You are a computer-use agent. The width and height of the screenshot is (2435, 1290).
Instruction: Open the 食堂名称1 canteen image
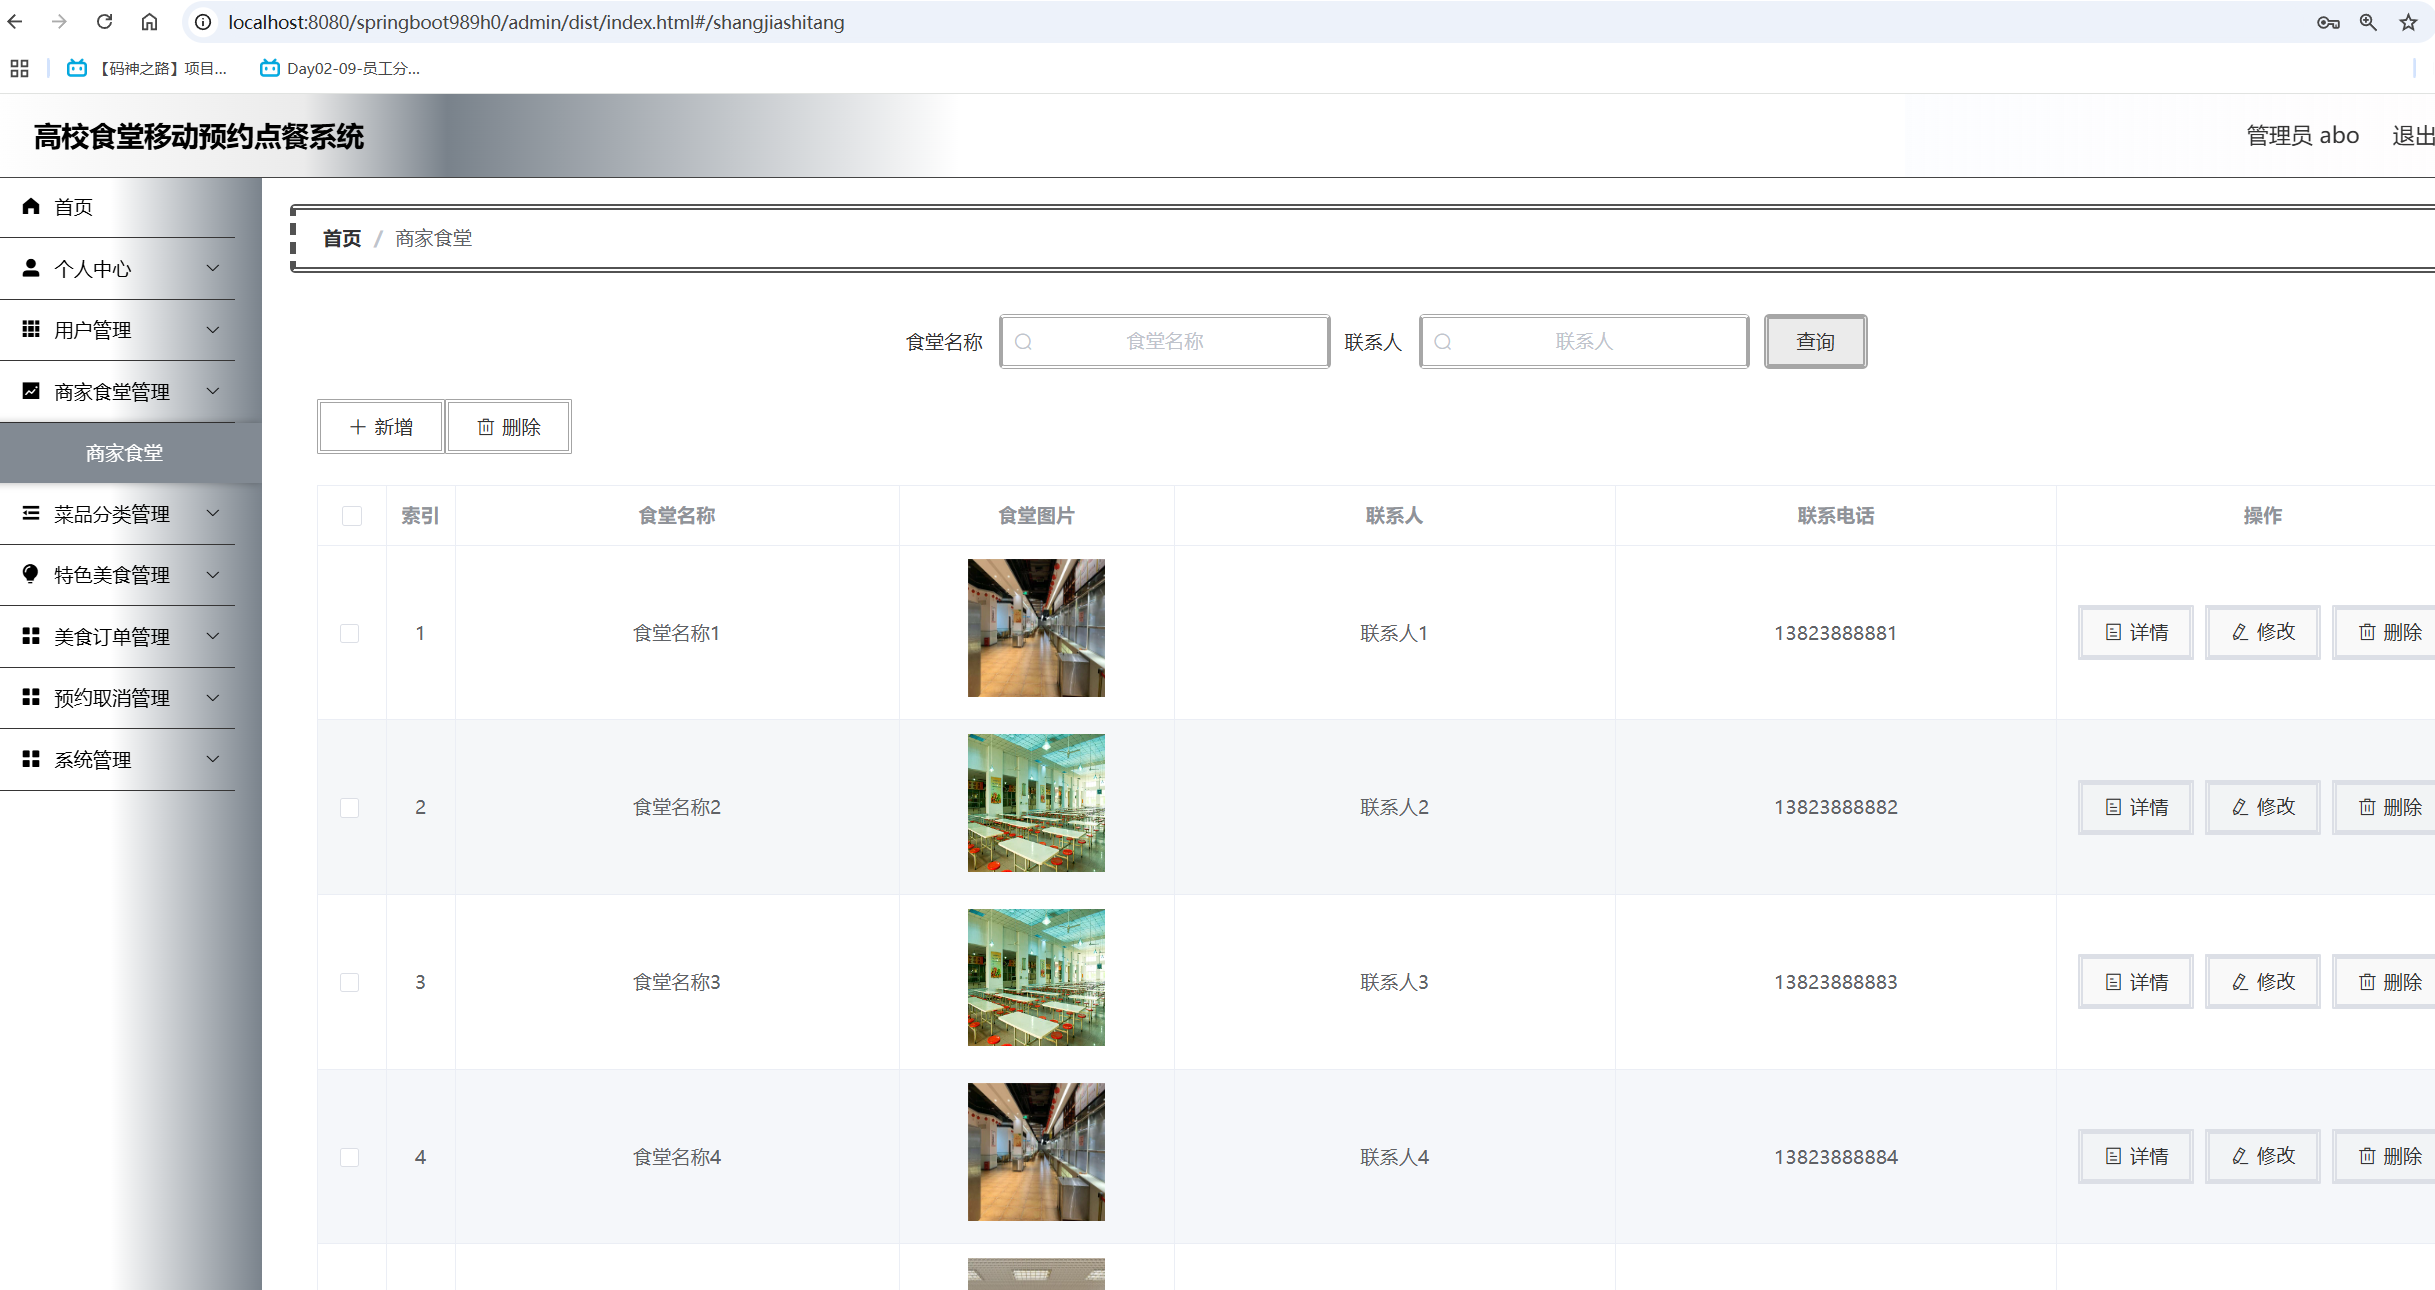[1036, 628]
